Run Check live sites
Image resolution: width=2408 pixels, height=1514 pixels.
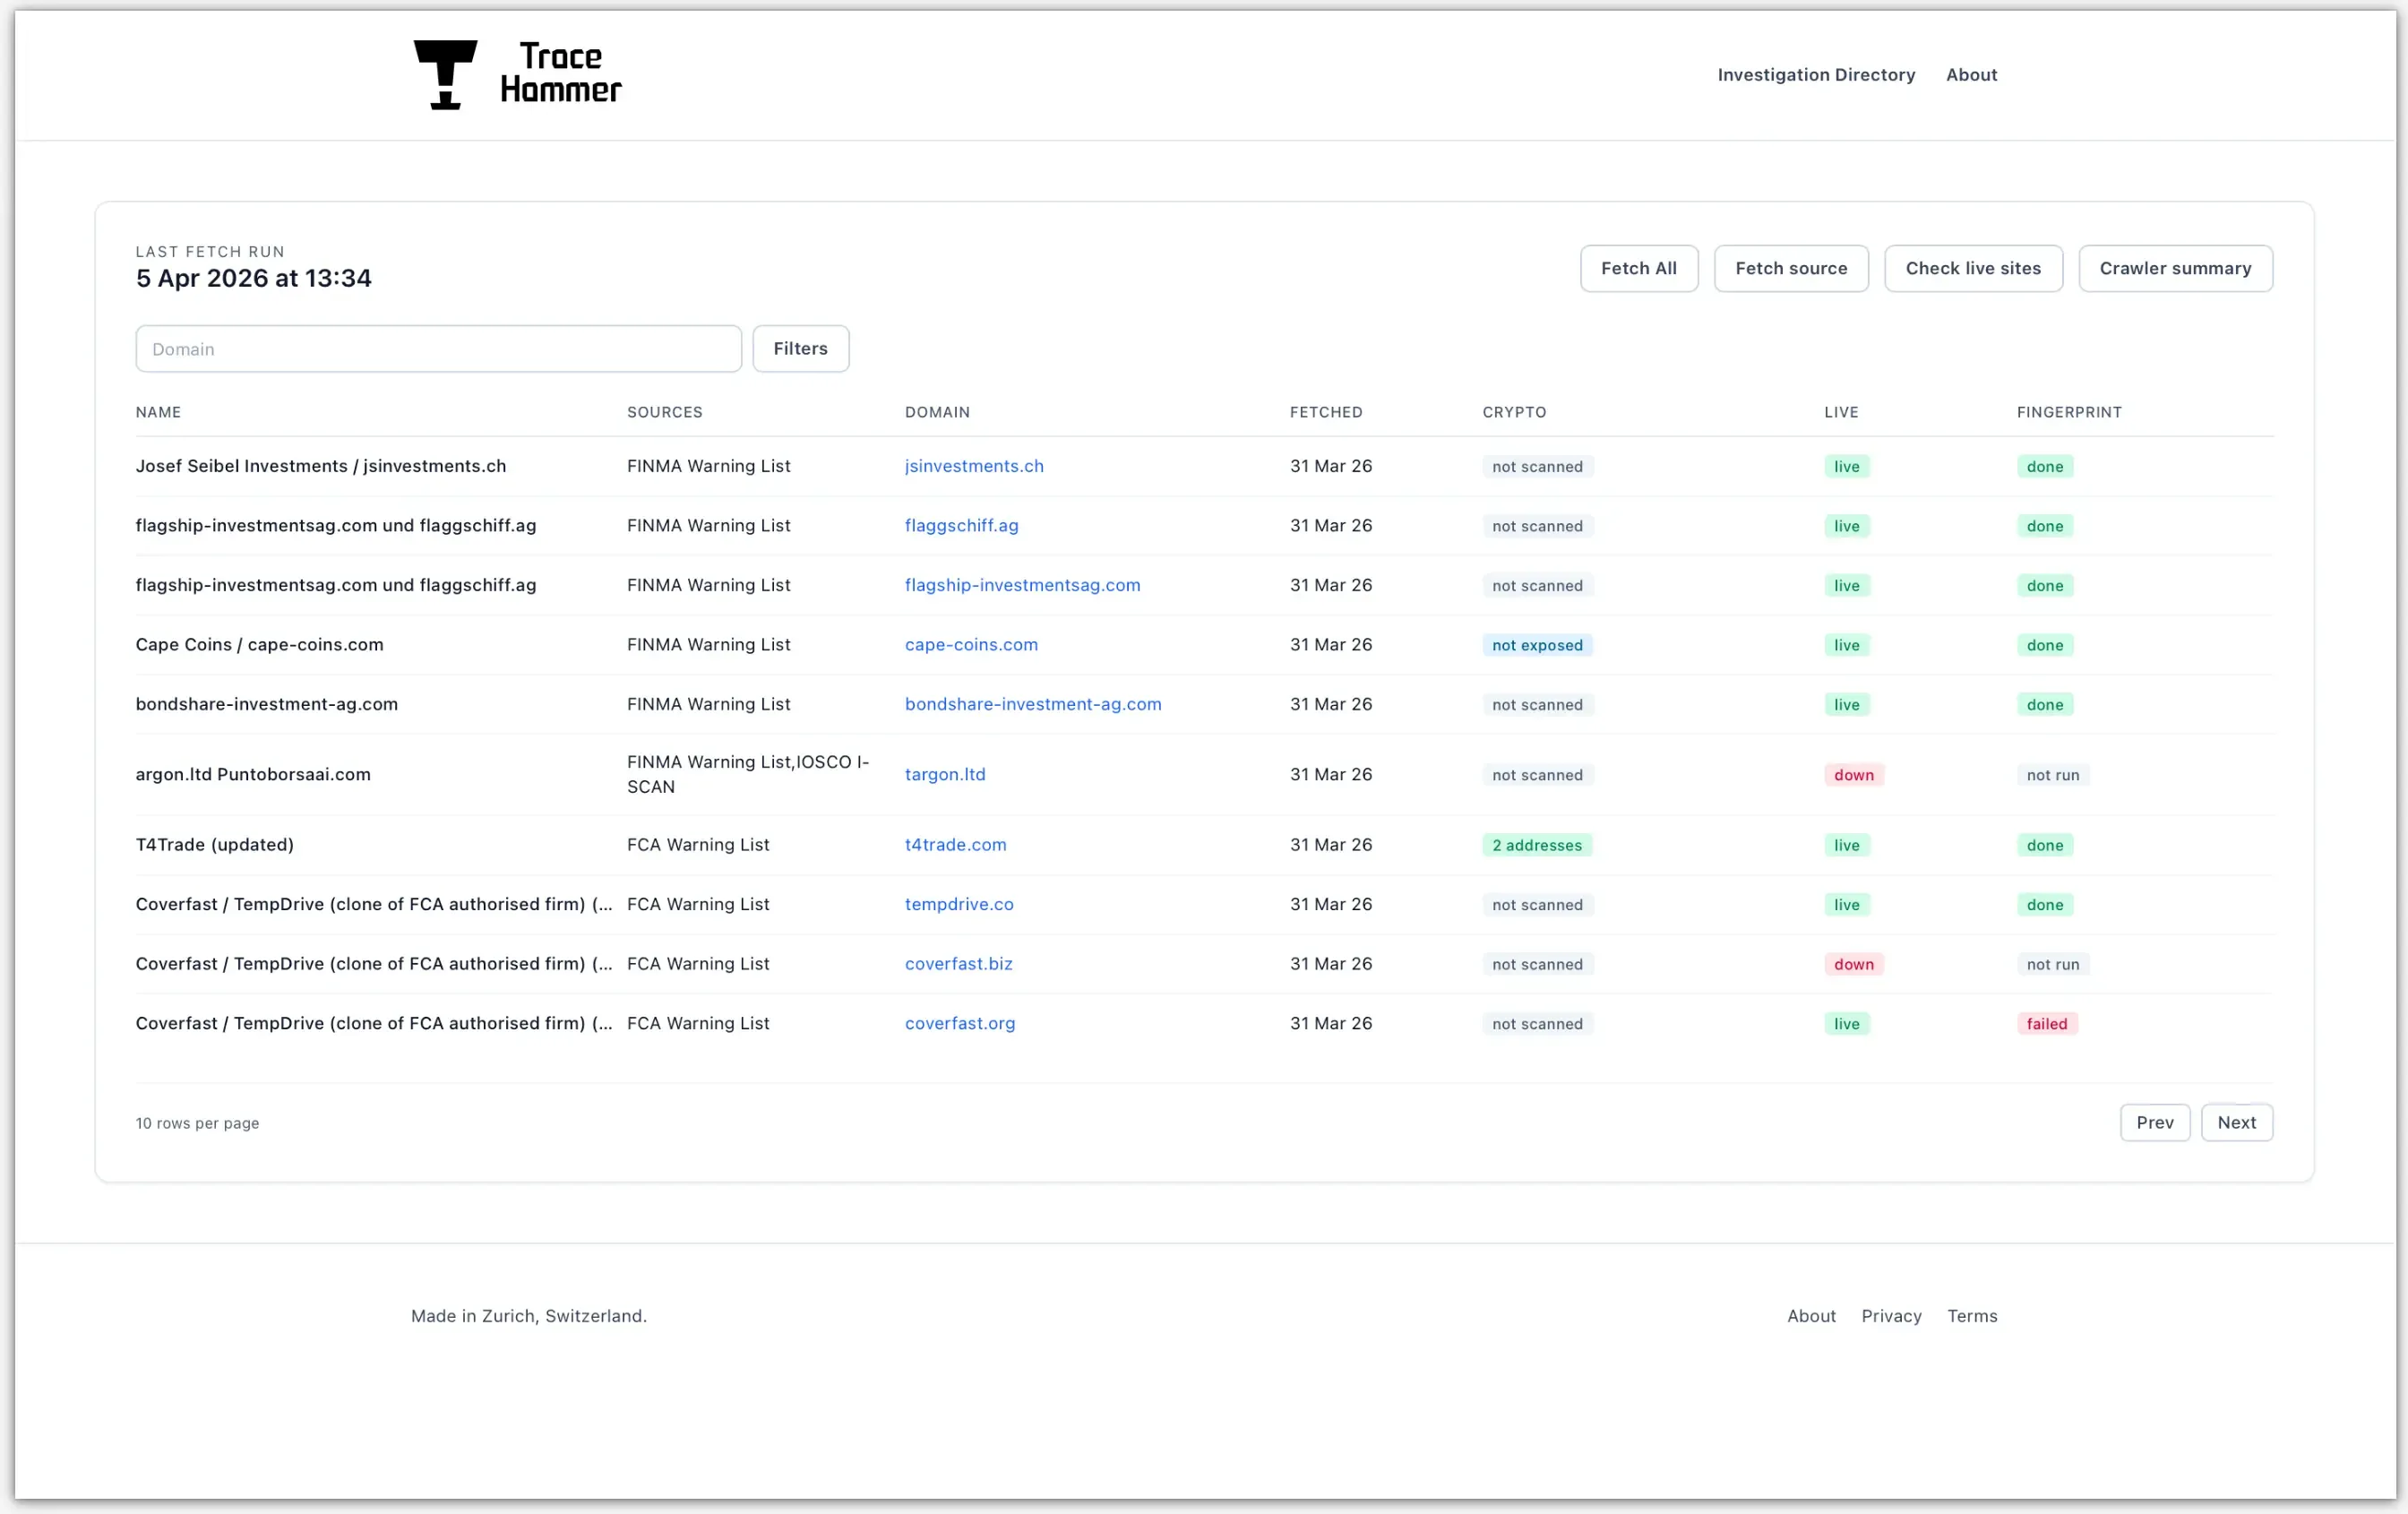pos(1973,268)
